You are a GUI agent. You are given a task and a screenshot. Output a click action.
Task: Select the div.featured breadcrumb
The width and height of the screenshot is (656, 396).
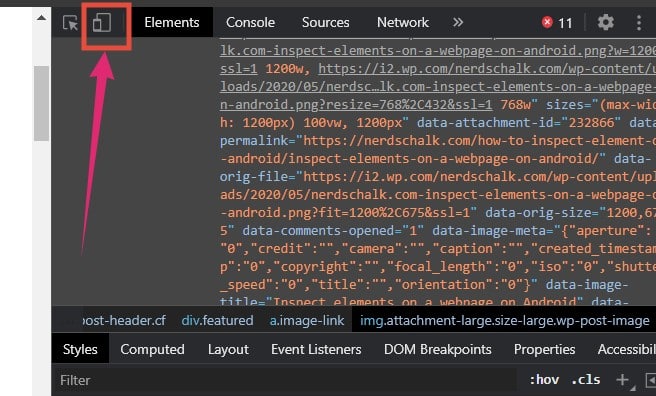[217, 321]
